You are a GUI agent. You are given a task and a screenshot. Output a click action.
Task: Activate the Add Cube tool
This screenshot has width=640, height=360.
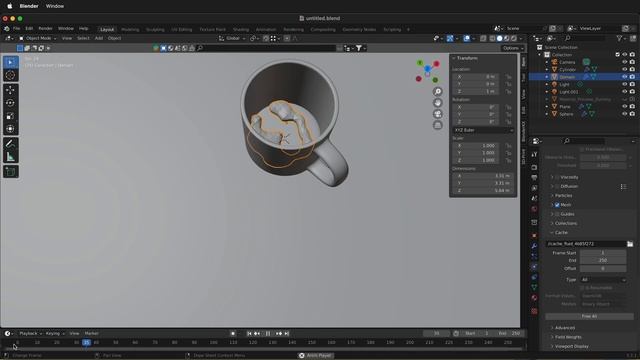coord(11,171)
